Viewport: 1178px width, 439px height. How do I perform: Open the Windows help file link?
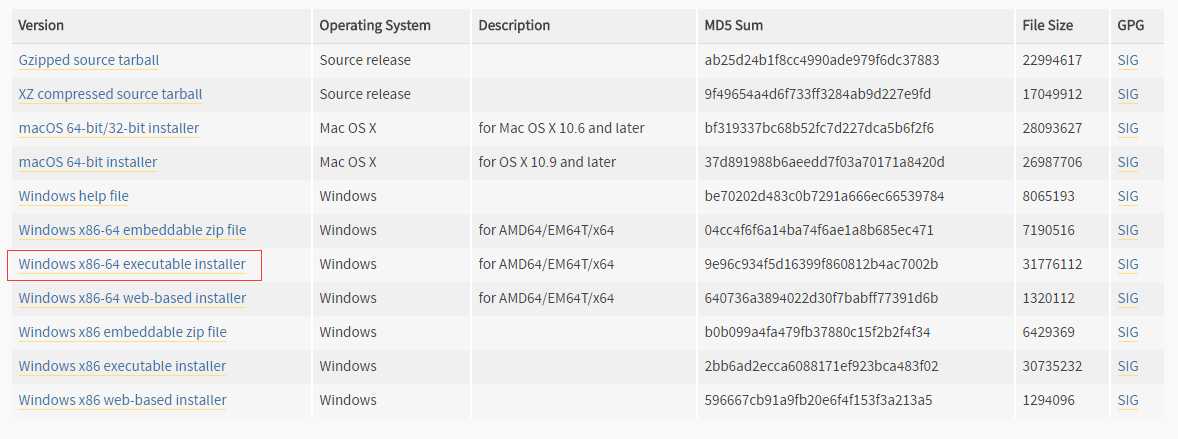pos(74,196)
